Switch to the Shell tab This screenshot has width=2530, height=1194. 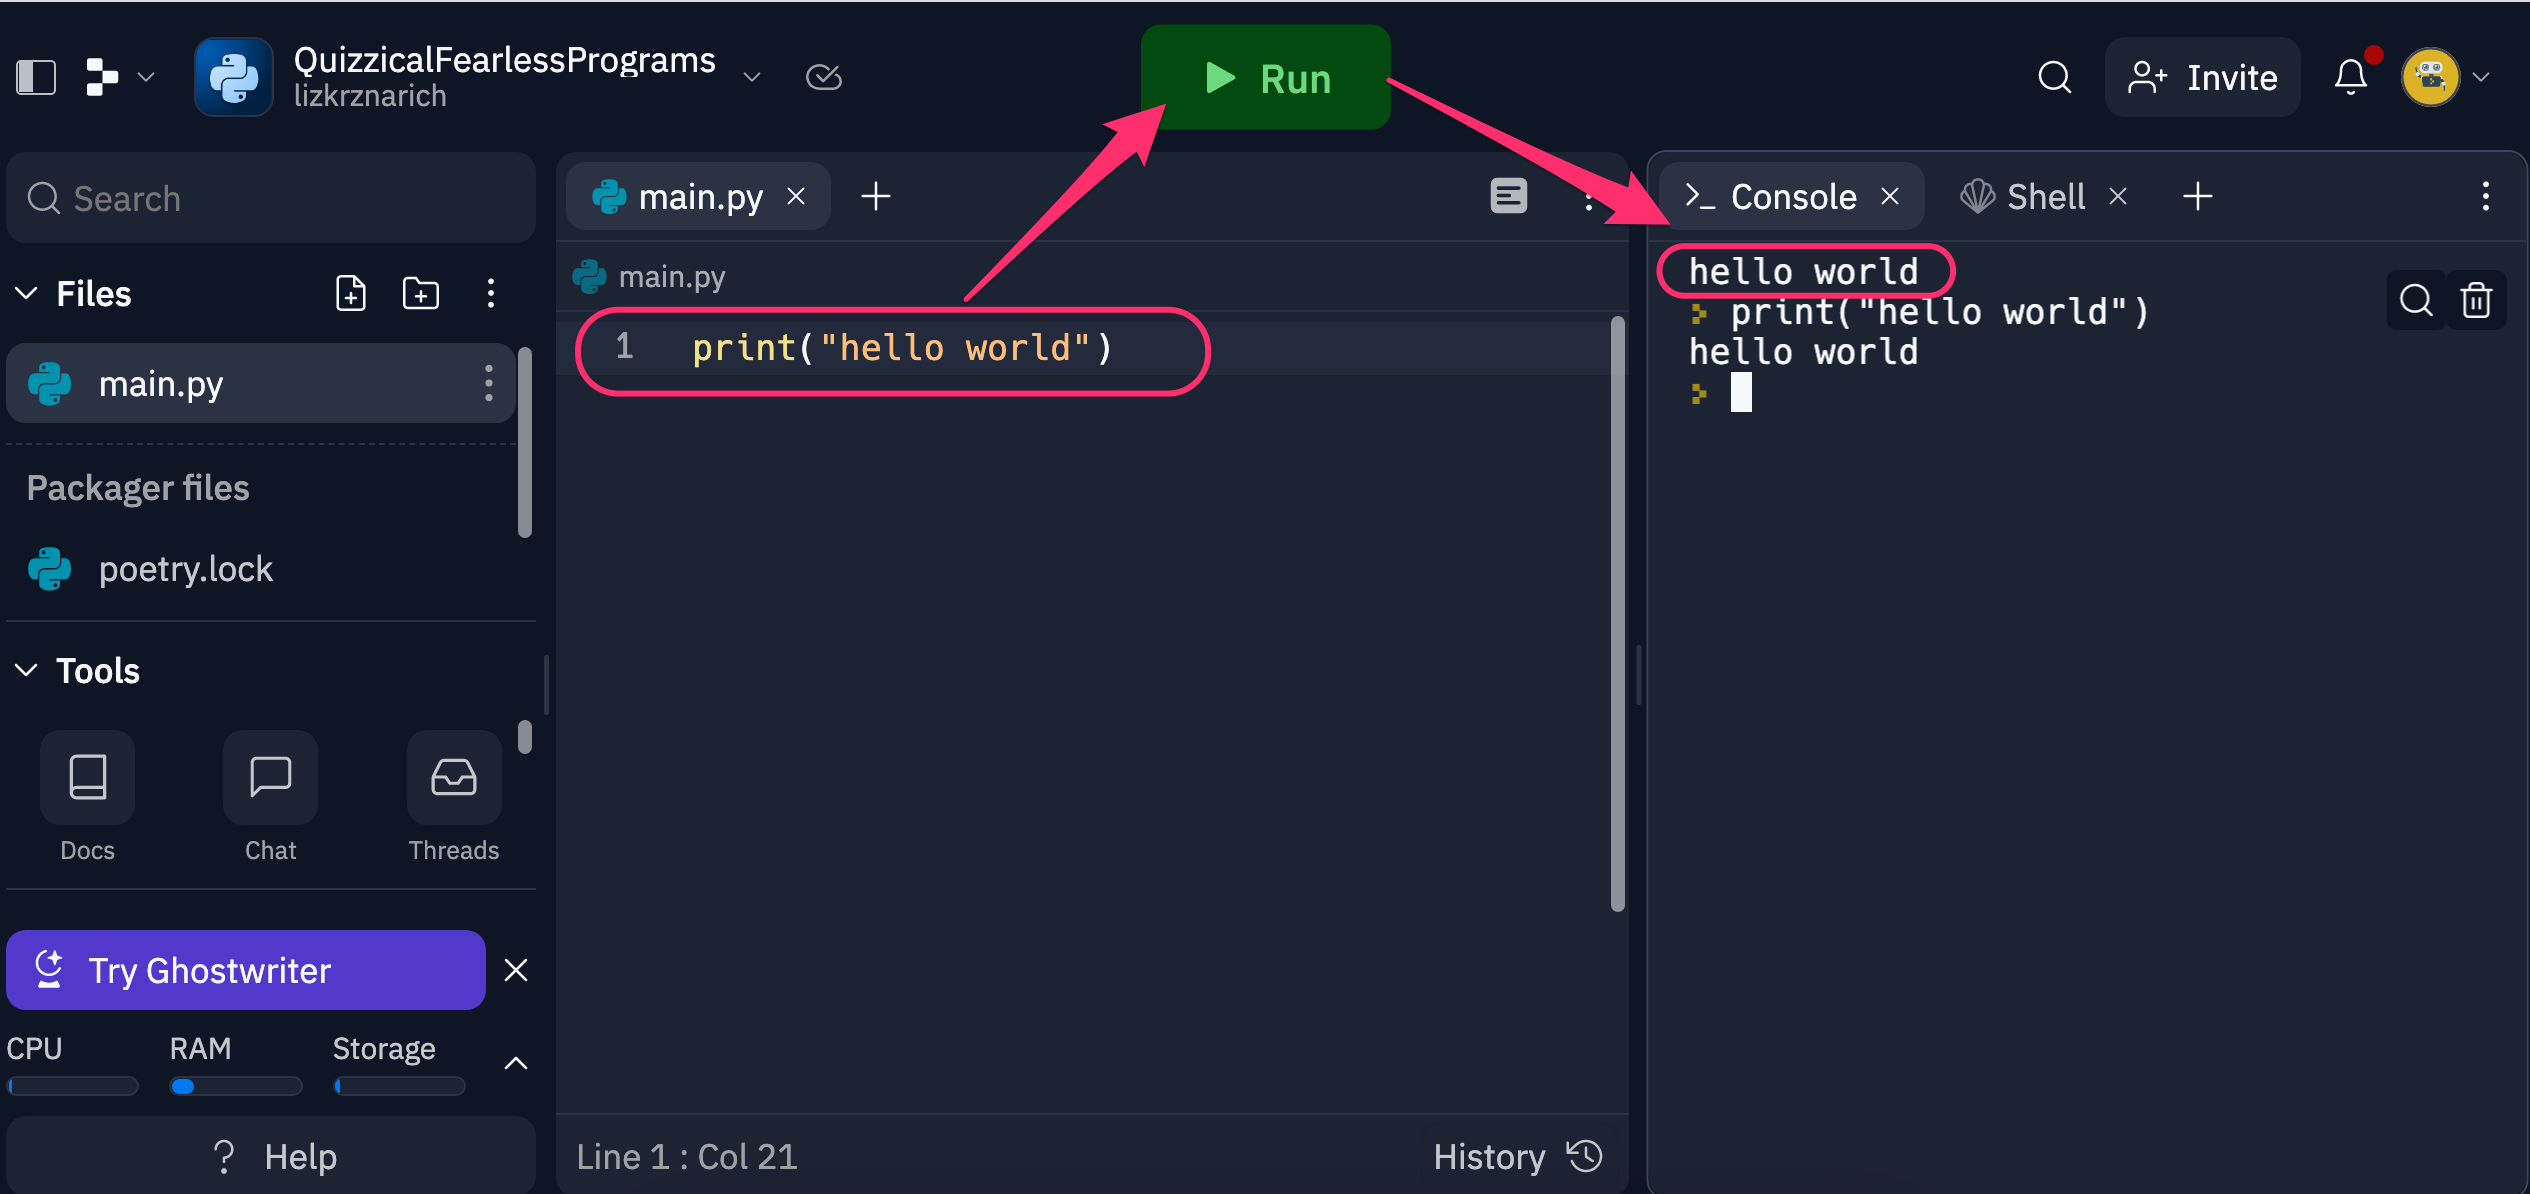click(2044, 197)
